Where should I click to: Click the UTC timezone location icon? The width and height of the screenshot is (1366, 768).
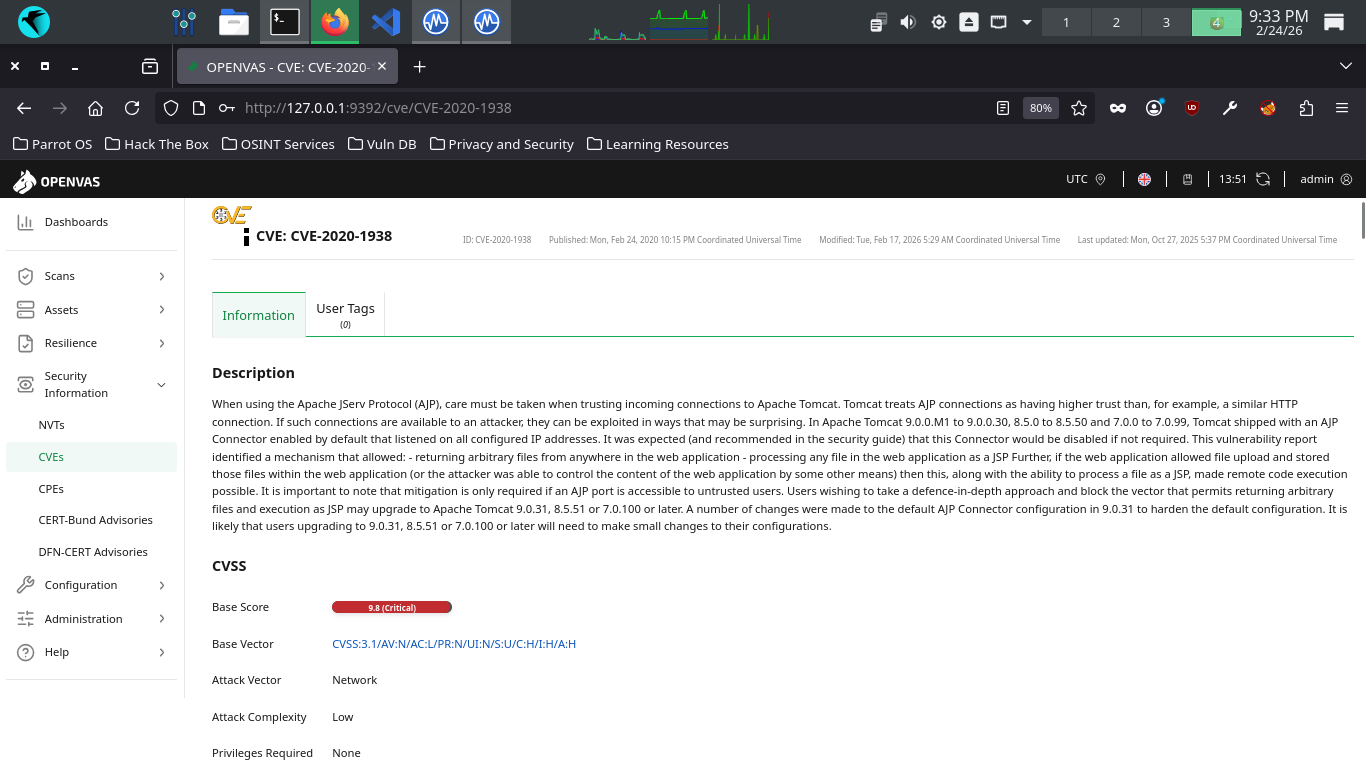[x=1100, y=179]
